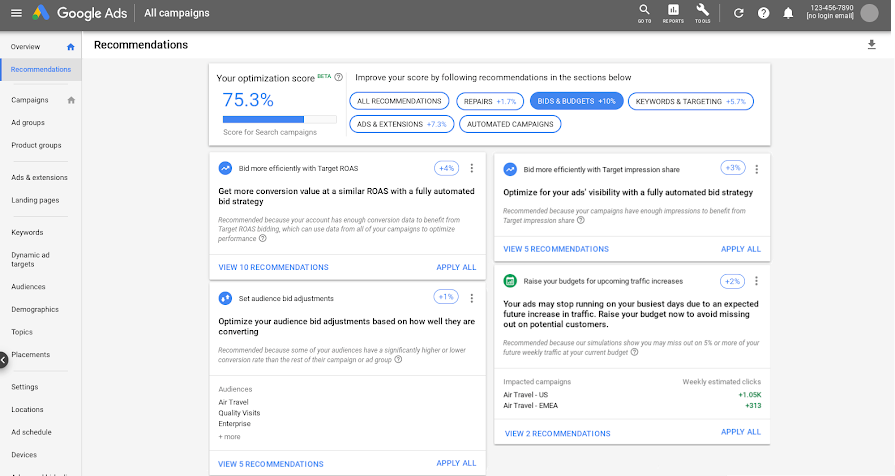Click the account avatar circle
The image size is (895, 476).
click(869, 13)
